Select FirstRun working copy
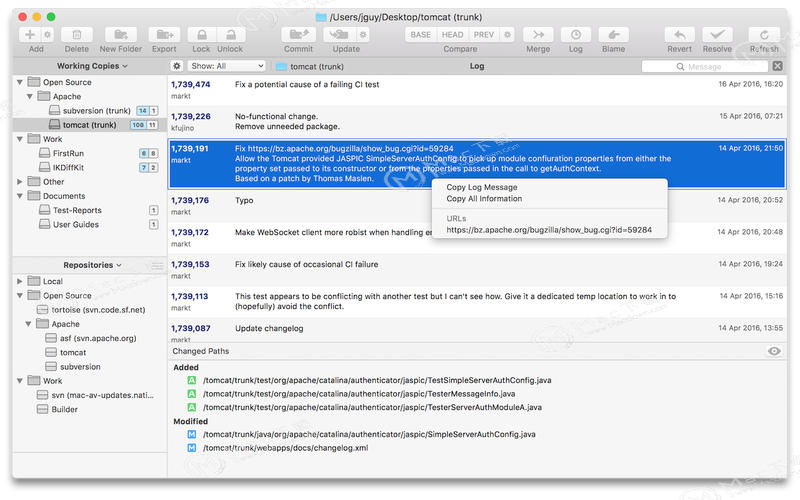Screen dimensions: 800x500 (x=90, y=153)
